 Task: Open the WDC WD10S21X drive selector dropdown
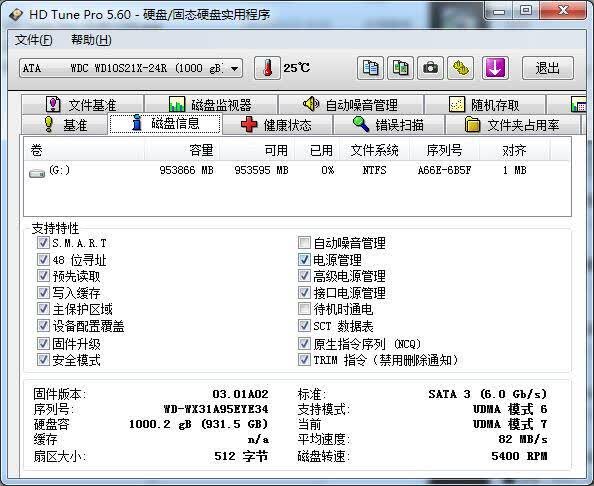(x=131, y=68)
